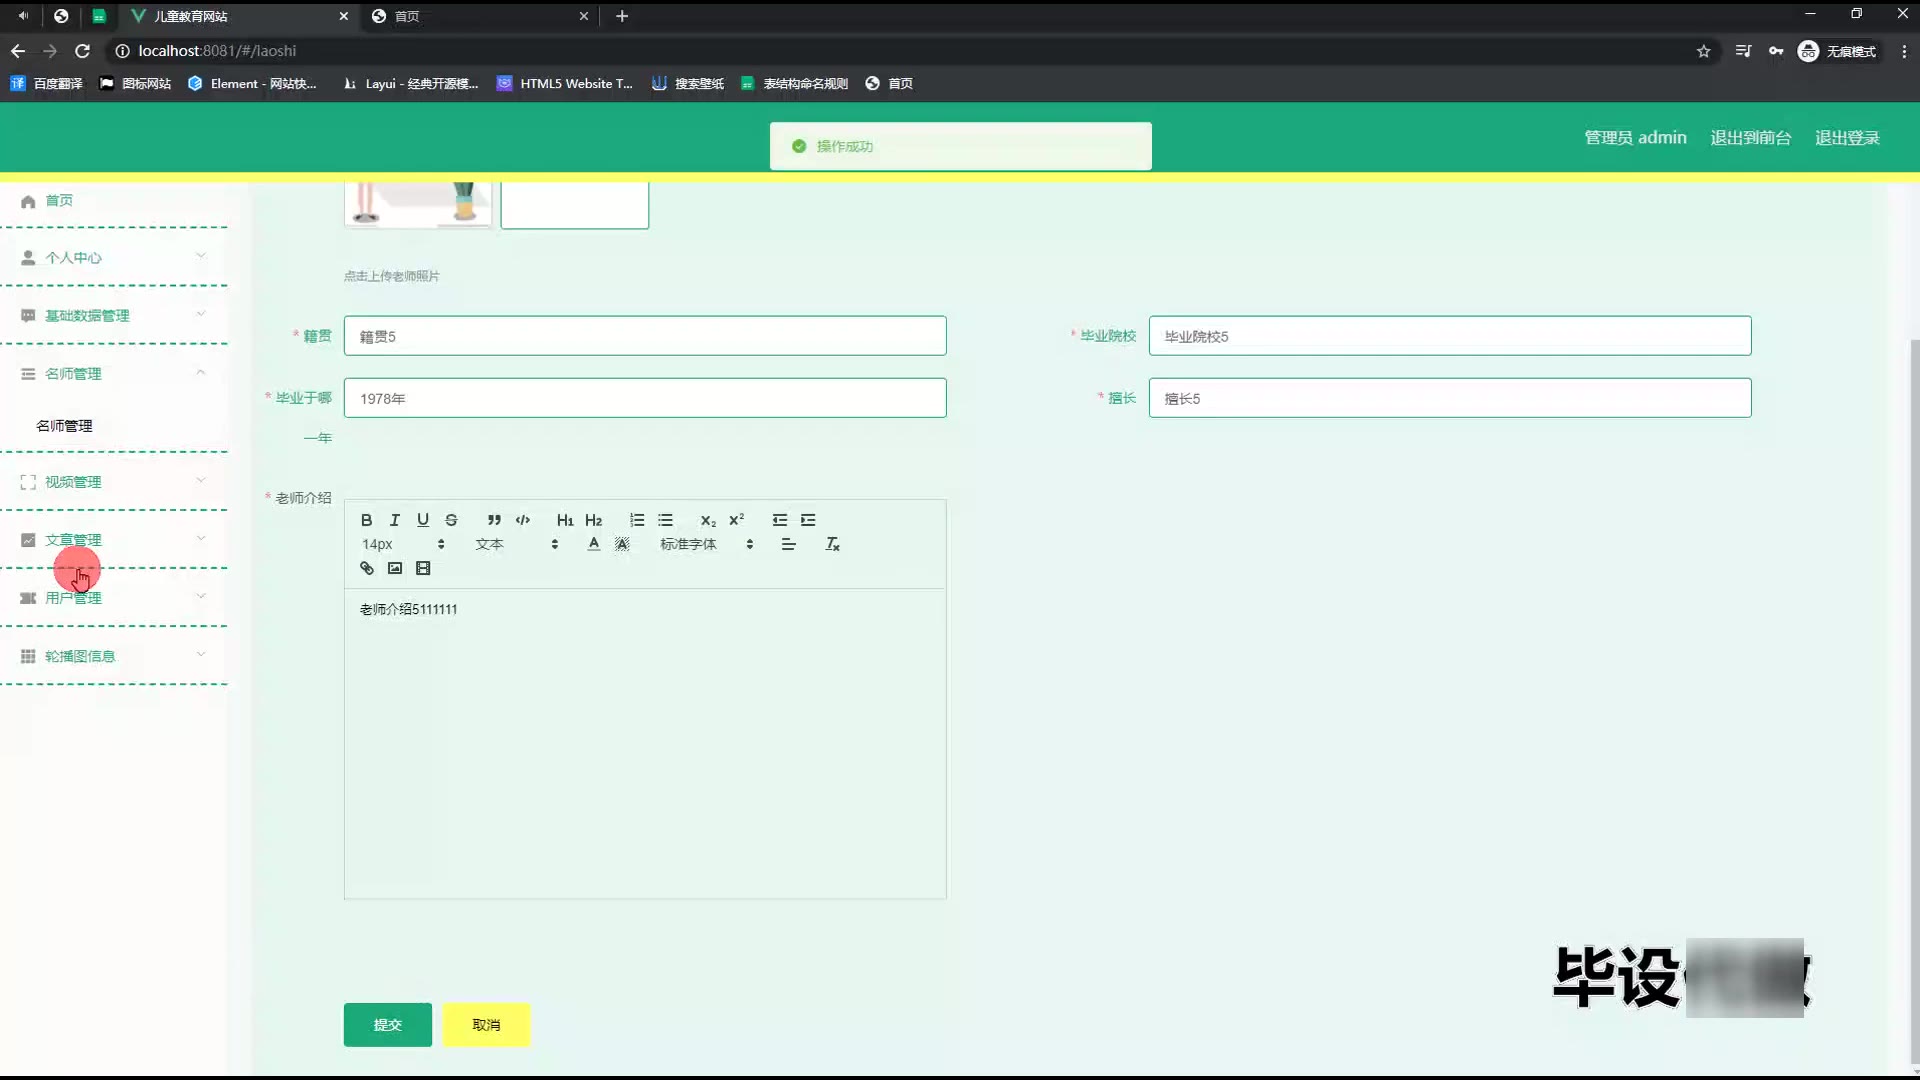Screen dimensions: 1920x1080
Task: Toggle strikethrough formatting in the editor
Action: coord(451,520)
